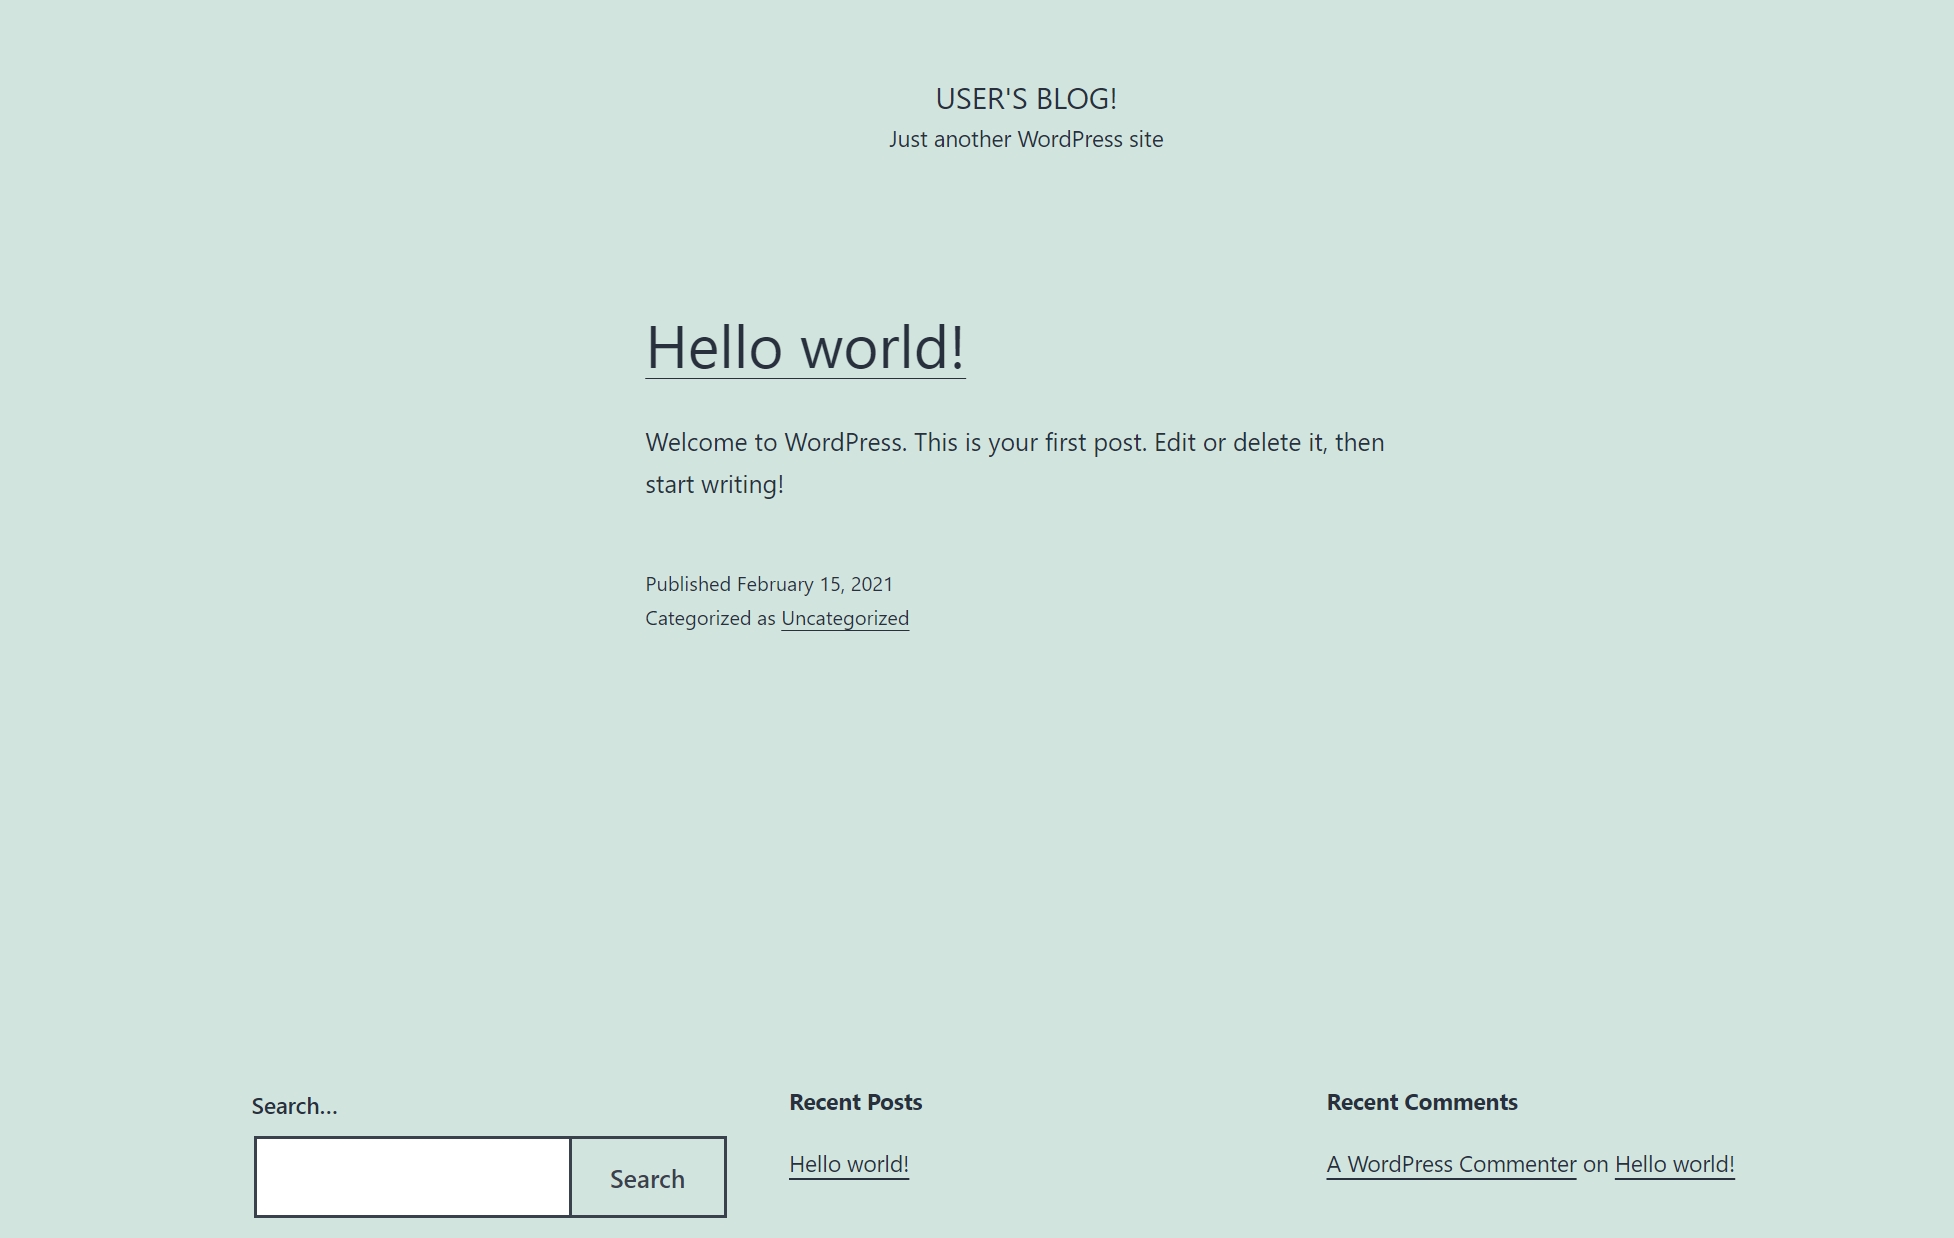Click the Recent Comments widget heading
This screenshot has width=1954, height=1238.
pyautogui.click(x=1421, y=1102)
